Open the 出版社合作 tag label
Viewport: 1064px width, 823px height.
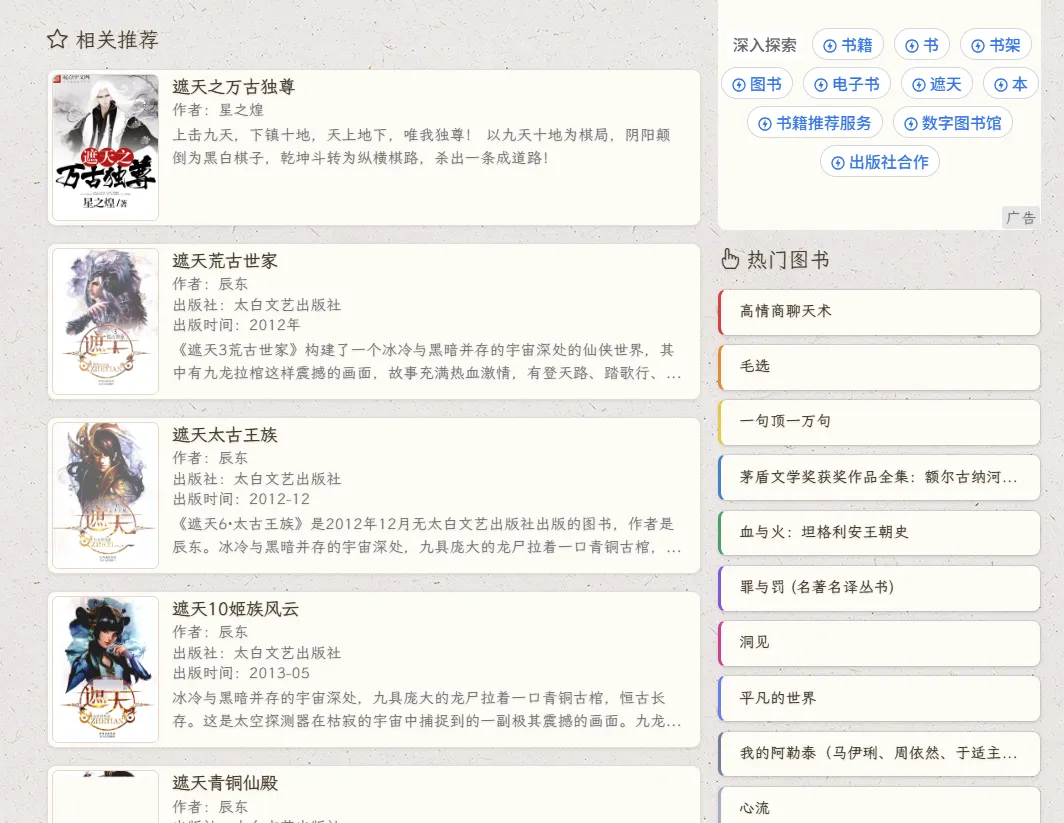point(888,162)
